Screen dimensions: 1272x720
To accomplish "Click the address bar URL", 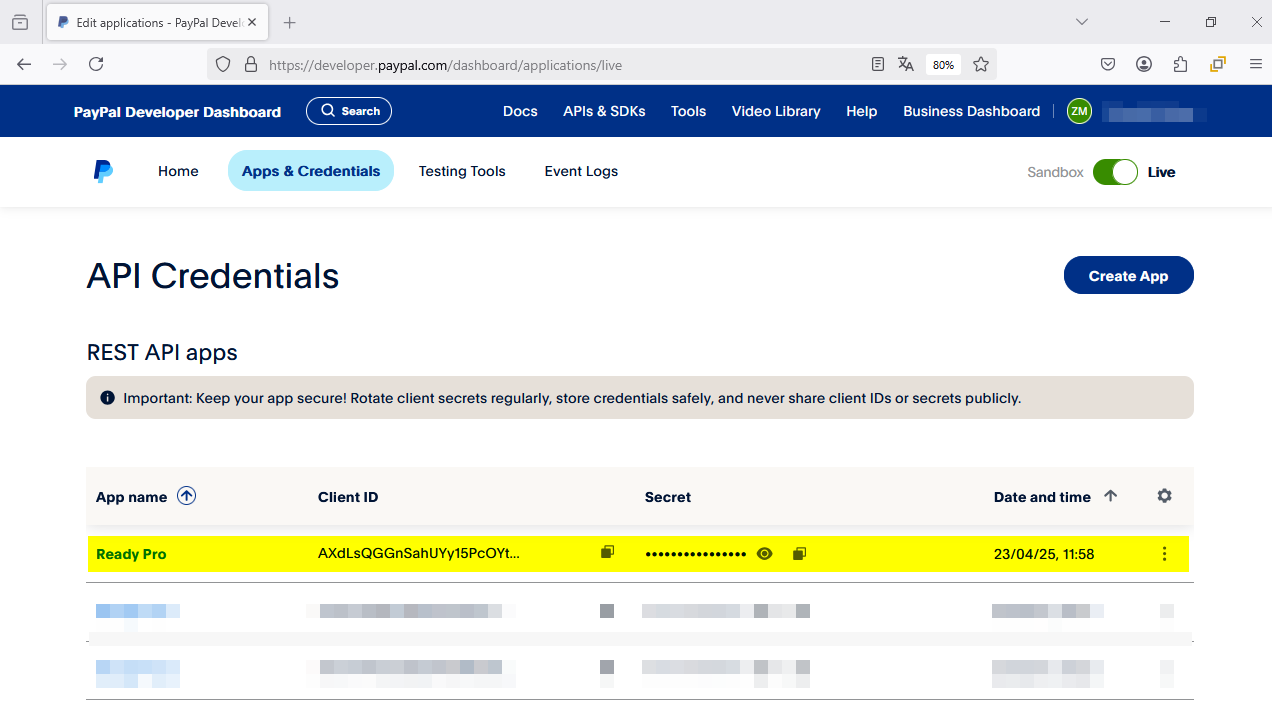I will click(x=445, y=65).
